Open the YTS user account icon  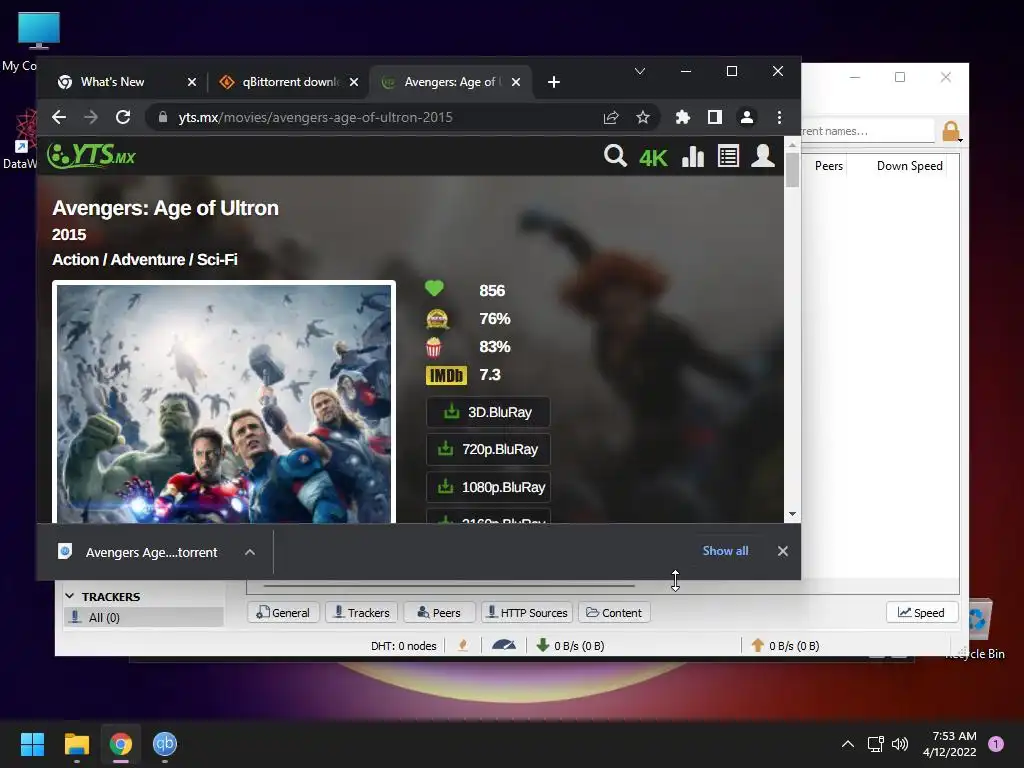pyautogui.click(x=763, y=156)
